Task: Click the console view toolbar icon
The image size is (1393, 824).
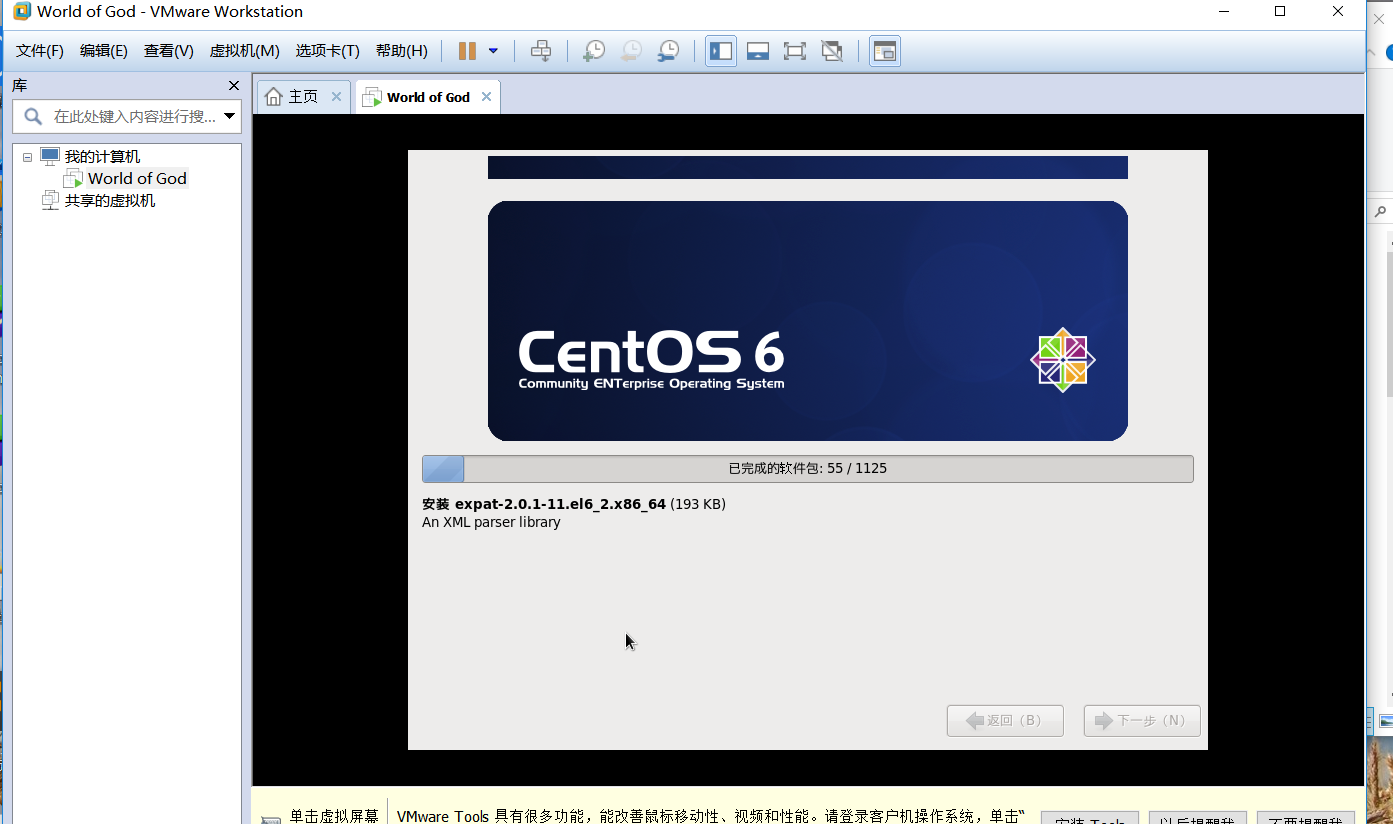Action: click(884, 51)
